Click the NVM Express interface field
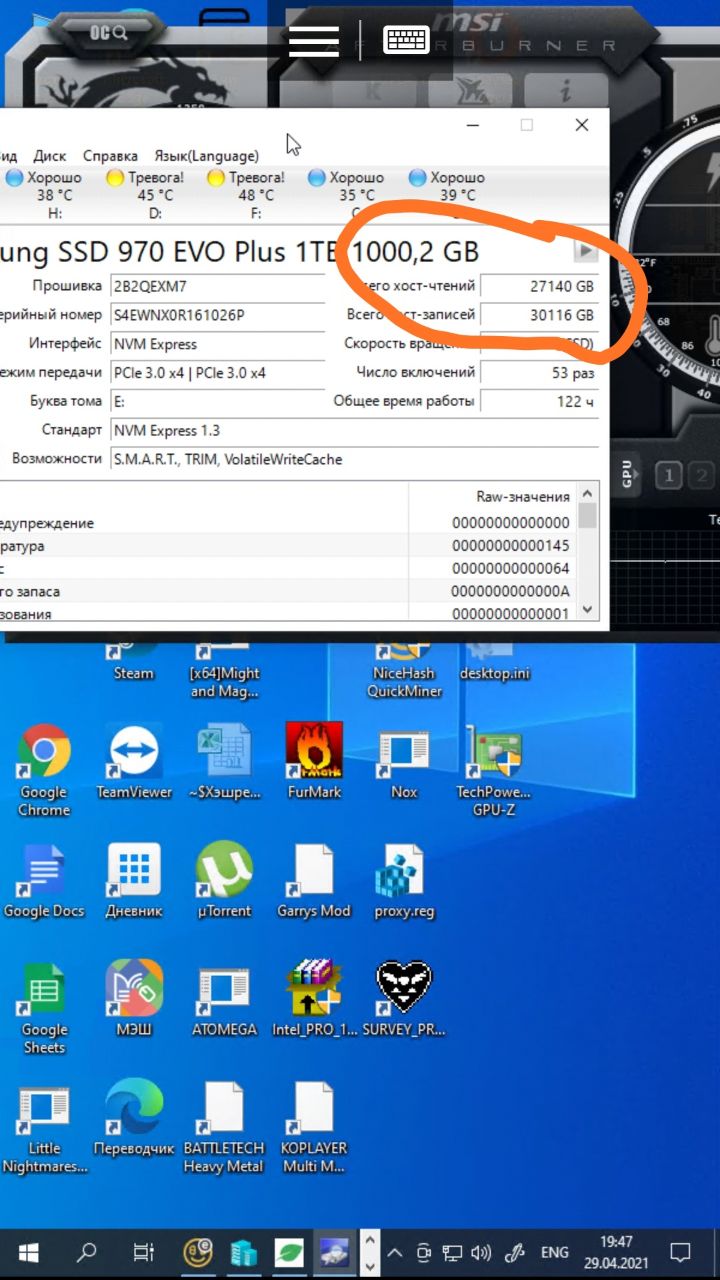The image size is (720, 1280). click(x=219, y=344)
